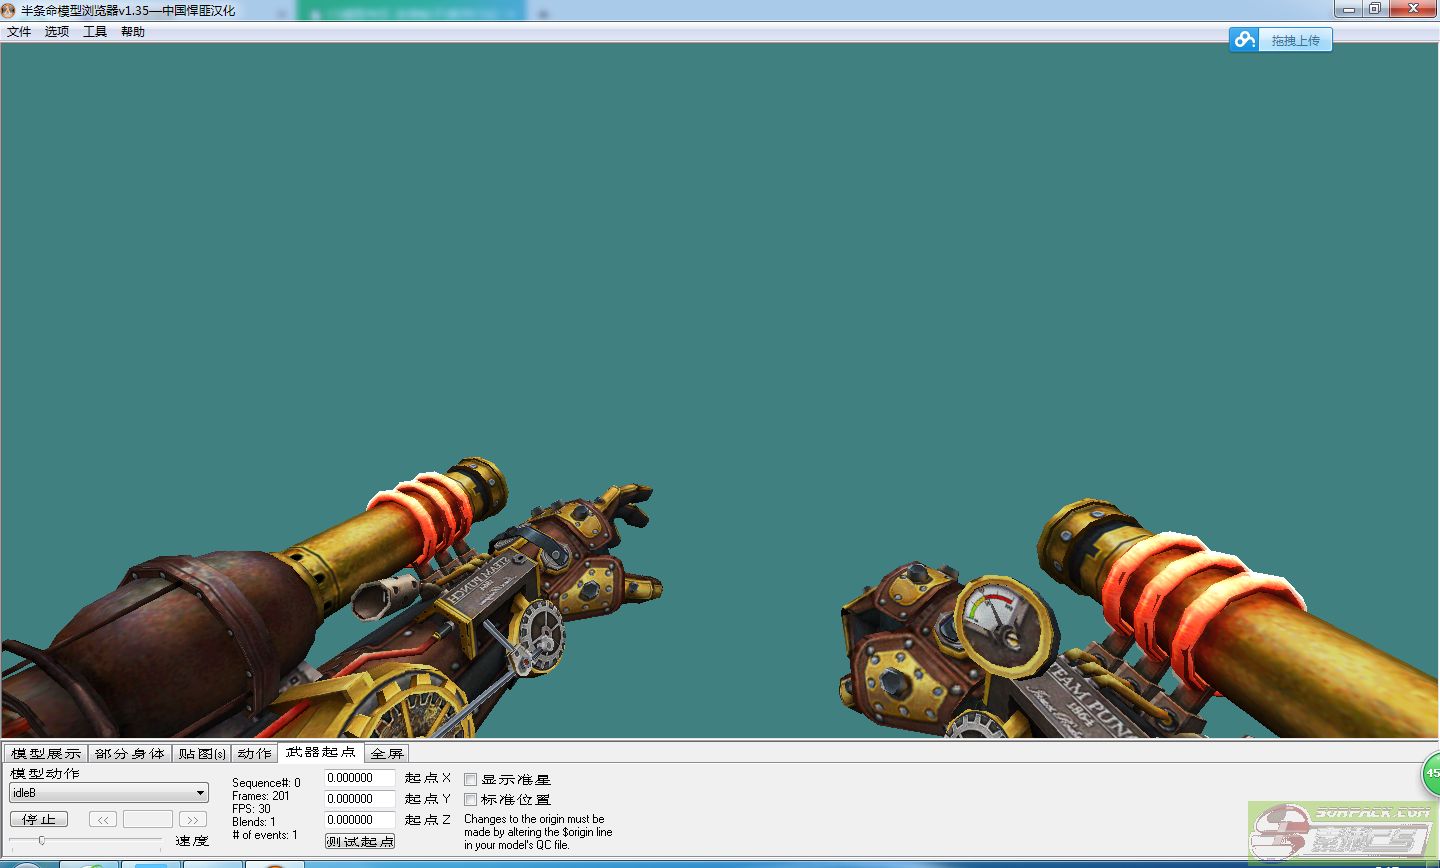Click the 起点 Z value input field
The width and height of the screenshot is (1440, 868).
click(x=359, y=820)
